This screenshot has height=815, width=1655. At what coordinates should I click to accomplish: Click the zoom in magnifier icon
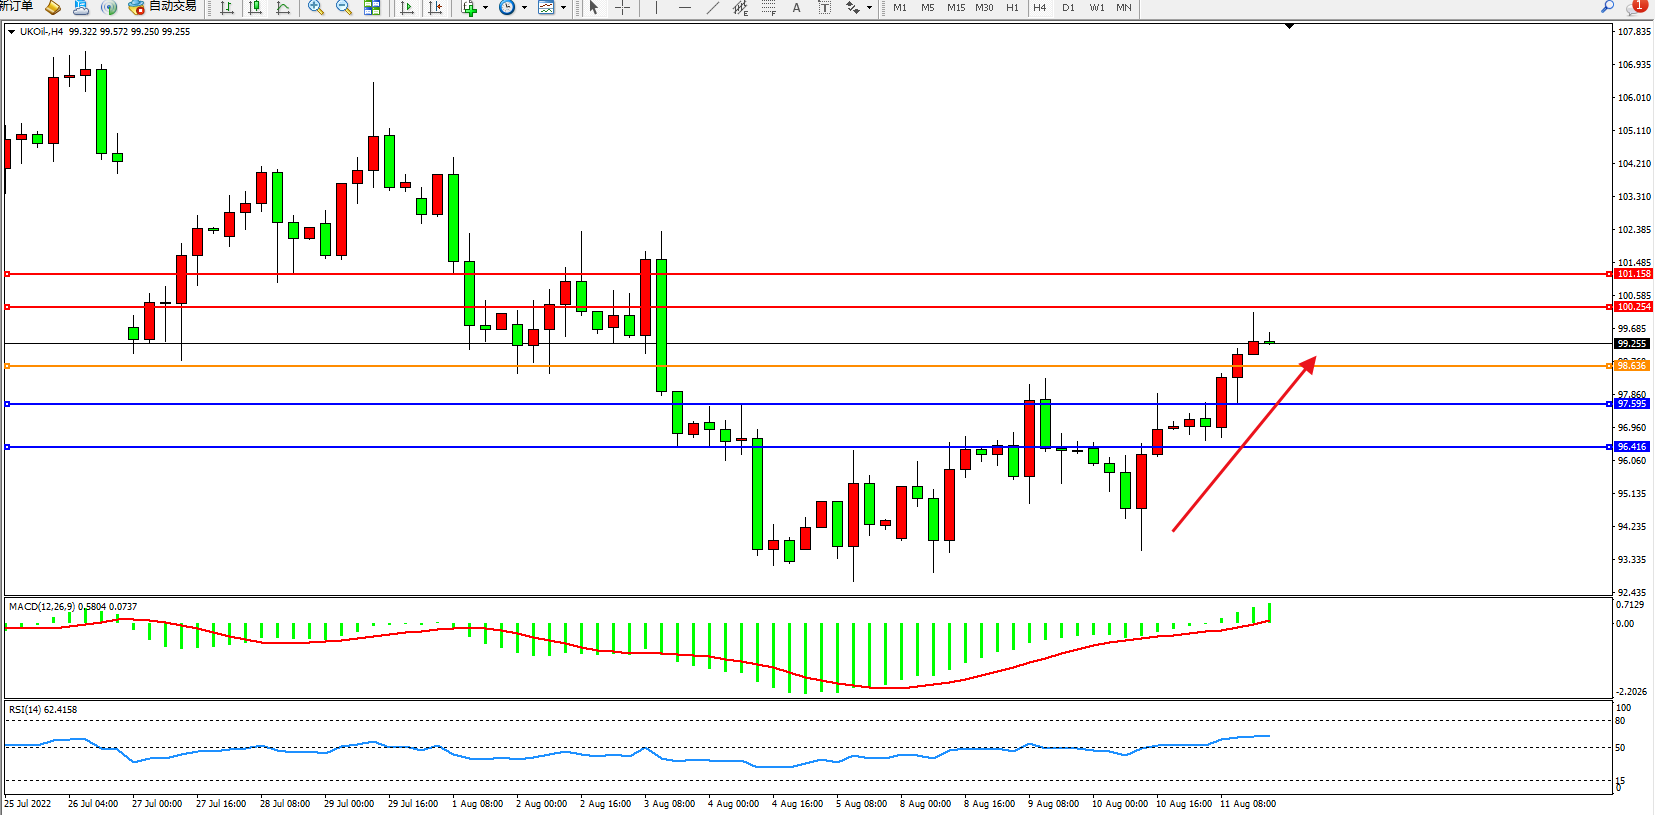click(316, 8)
